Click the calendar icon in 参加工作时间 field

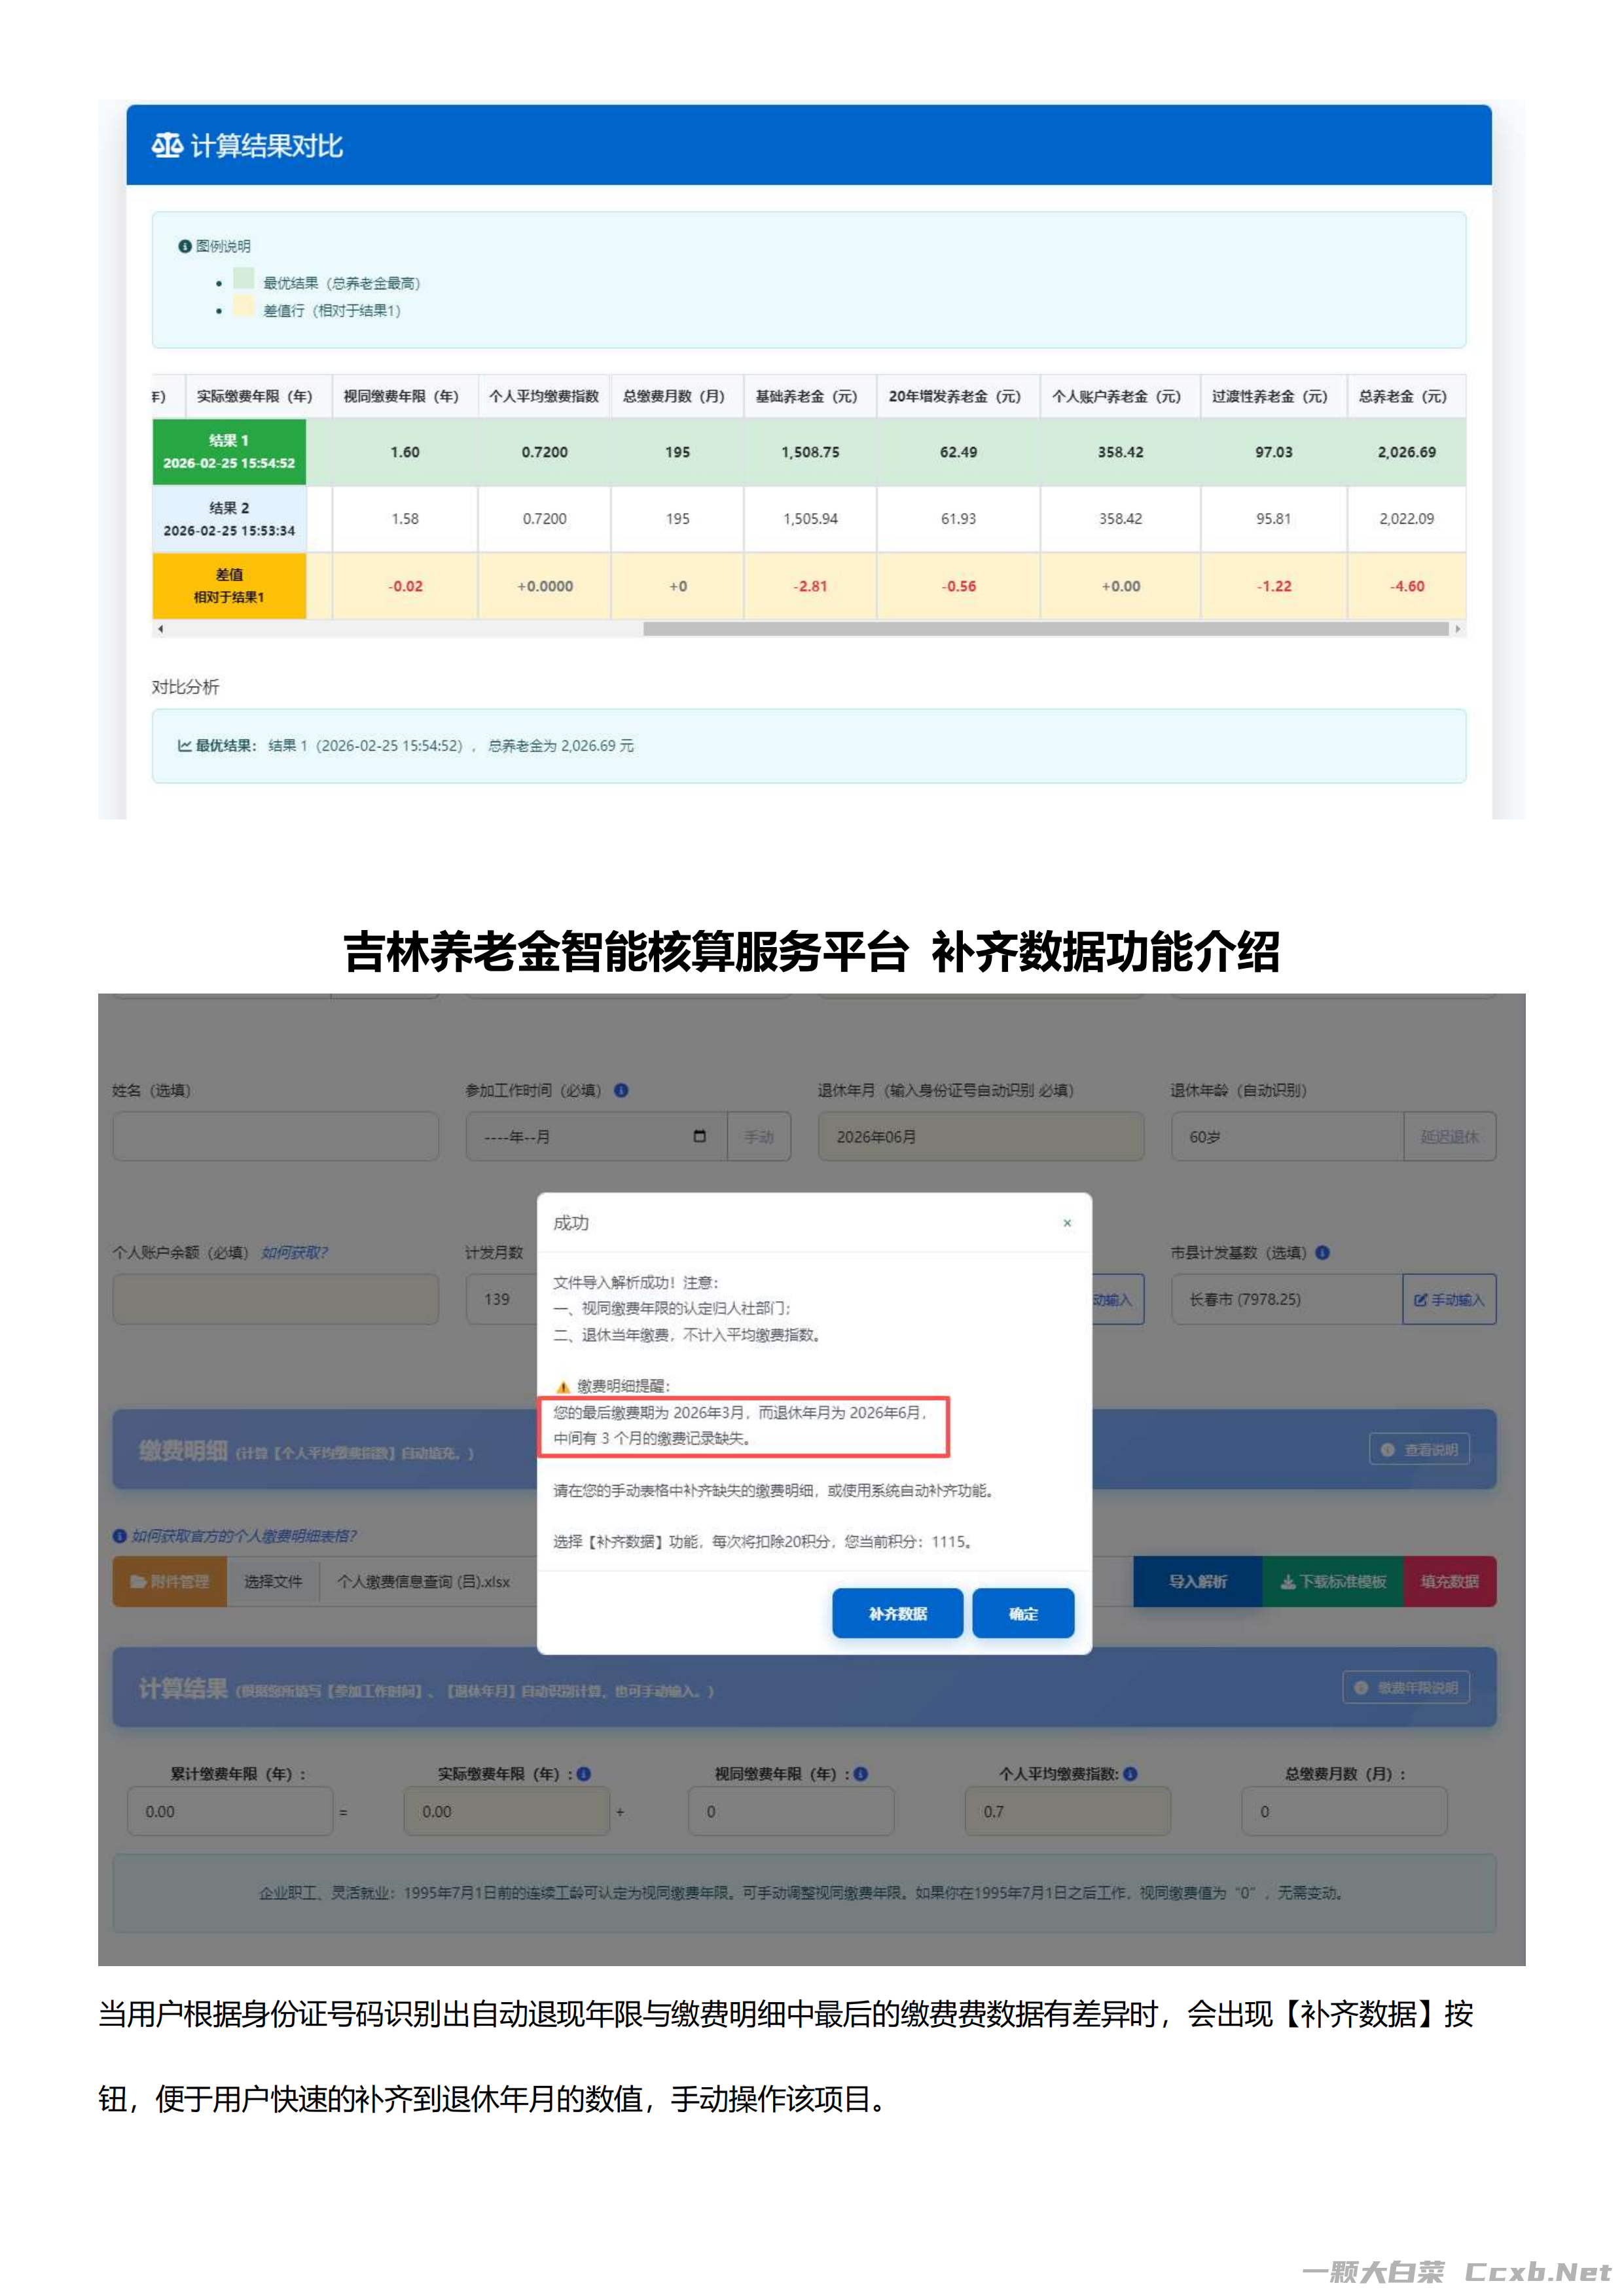tap(699, 1136)
